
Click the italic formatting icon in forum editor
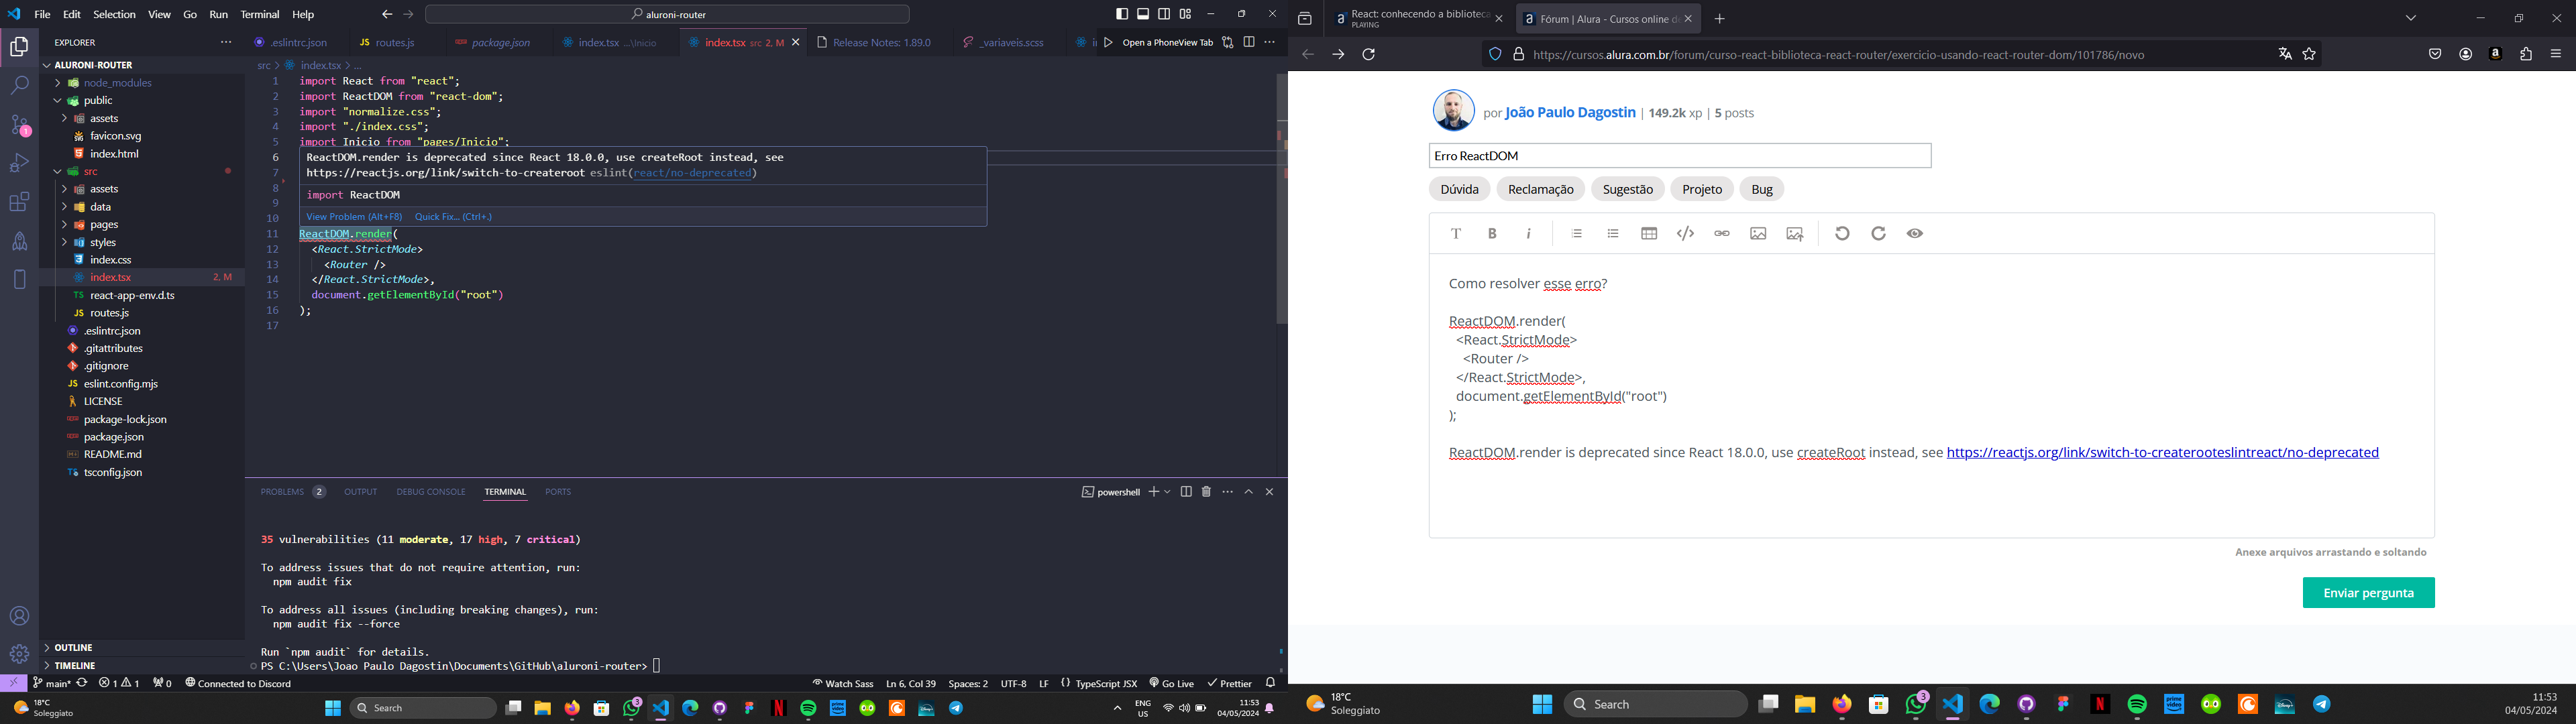click(x=1528, y=233)
